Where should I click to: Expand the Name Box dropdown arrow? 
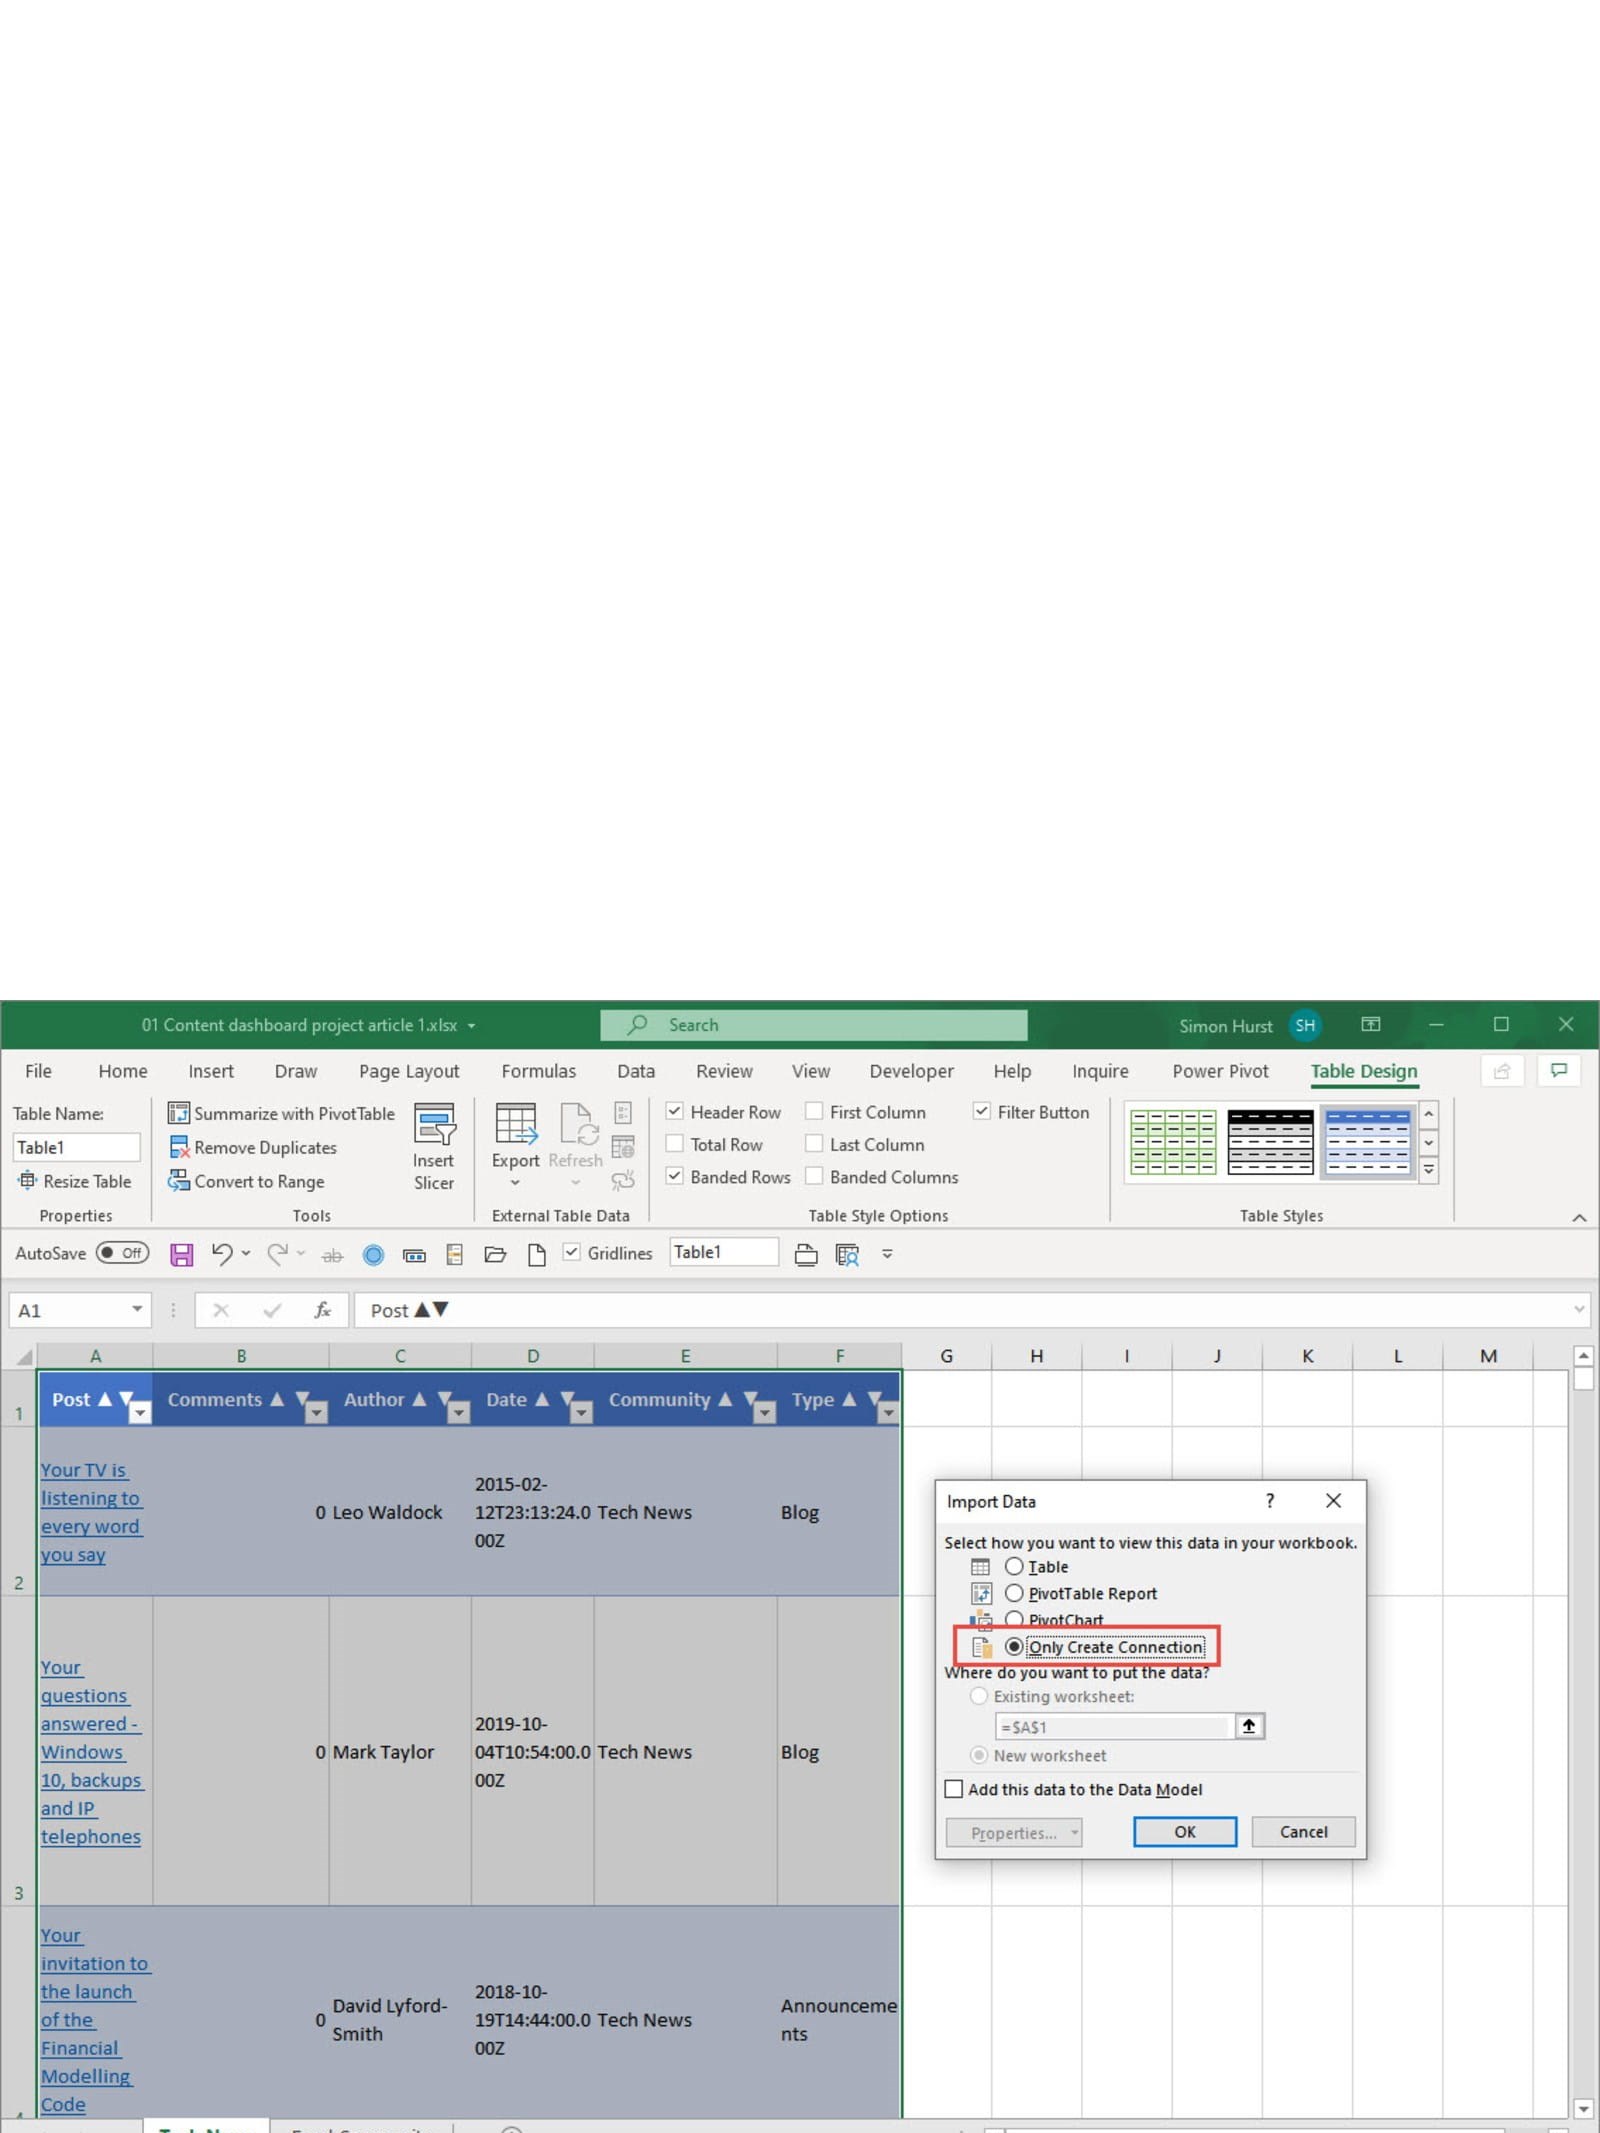click(x=137, y=1310)
